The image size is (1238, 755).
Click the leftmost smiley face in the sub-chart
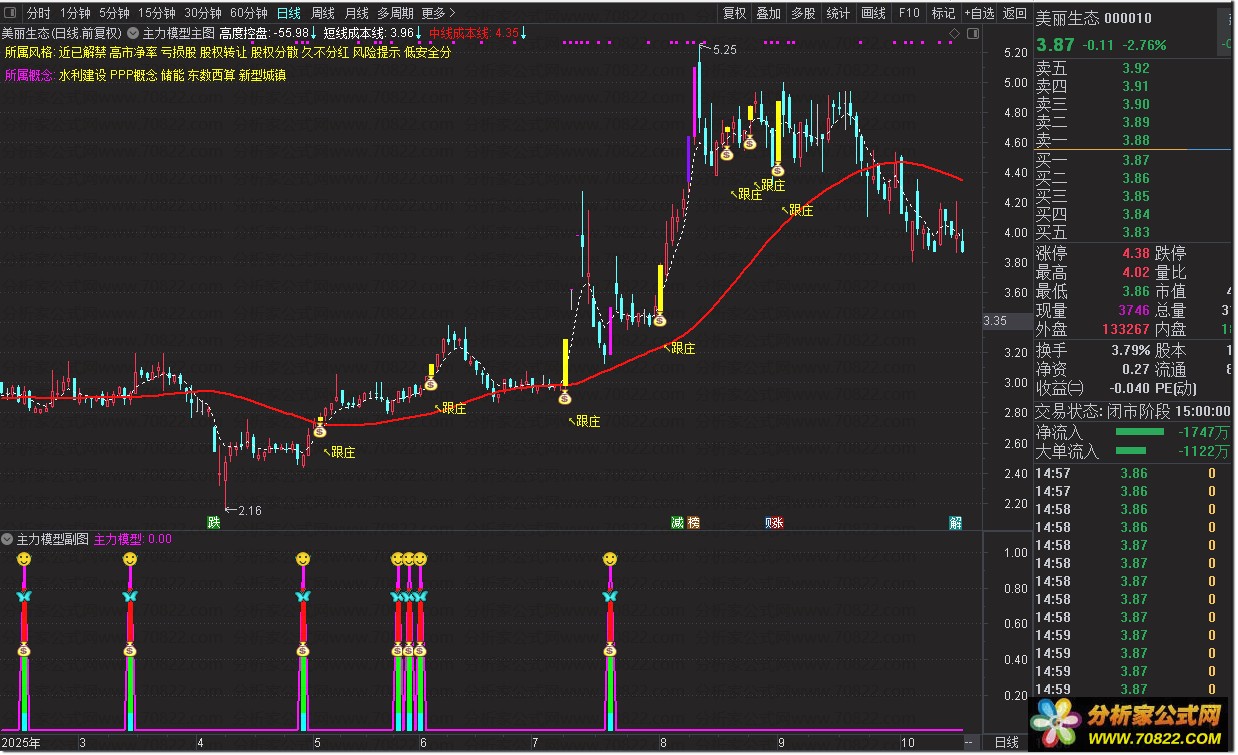tap(24, 558)
